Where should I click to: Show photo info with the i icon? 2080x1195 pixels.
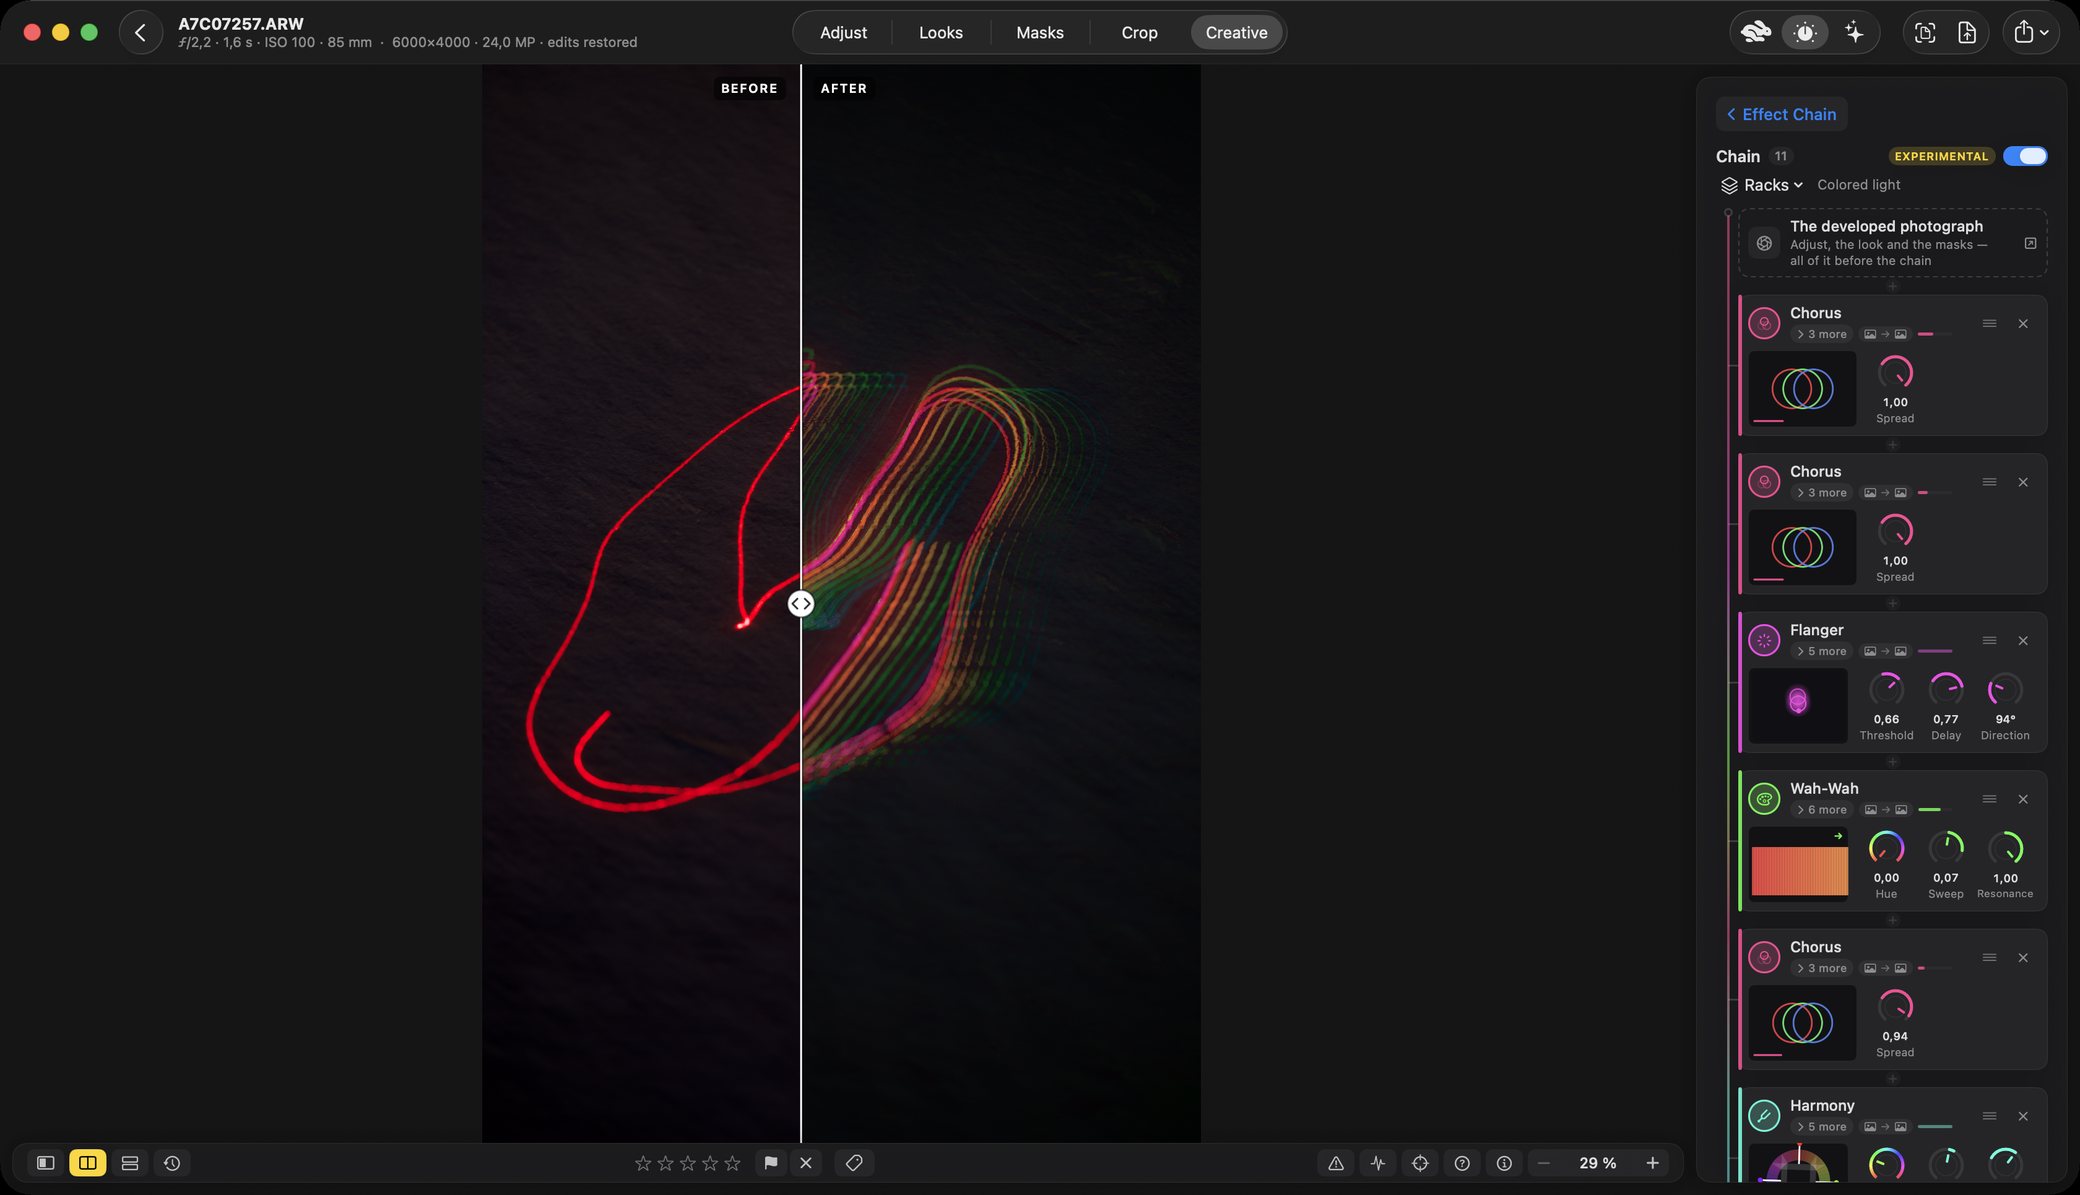tap(1504, 1163)
